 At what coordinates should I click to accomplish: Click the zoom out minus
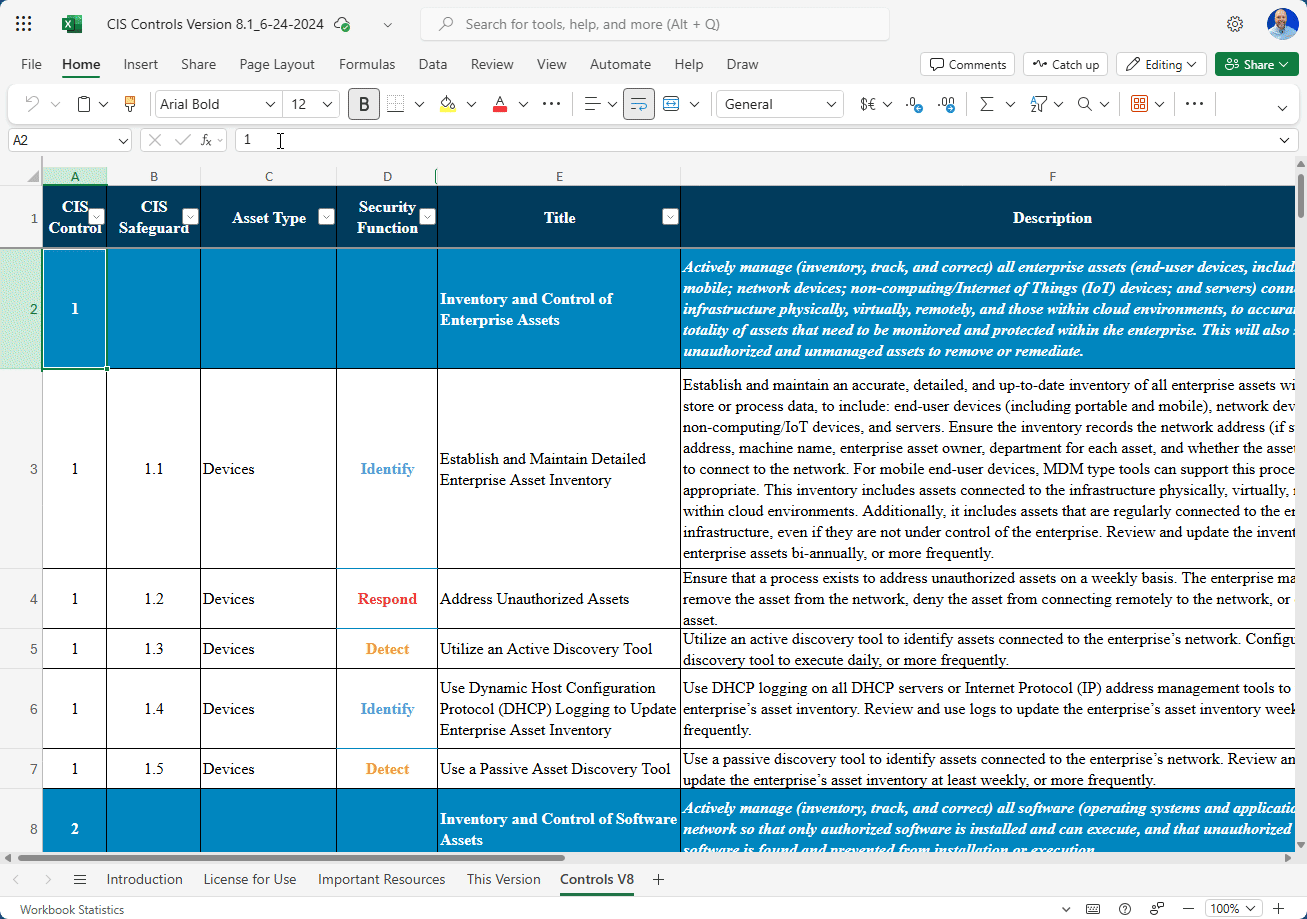click(x=1190, y=909)
